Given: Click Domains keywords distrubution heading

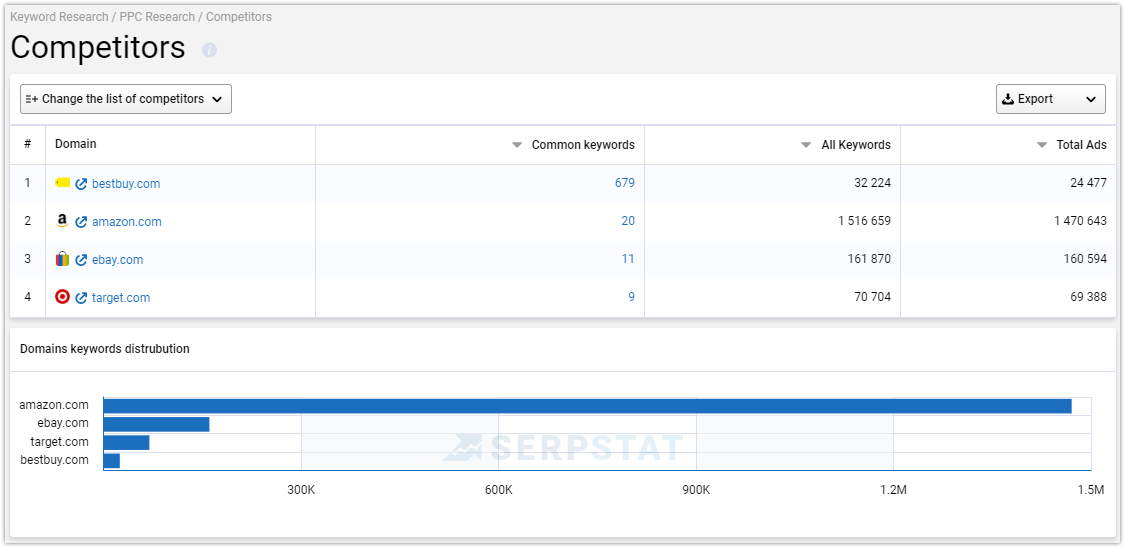Looking at the screenshot, I should [x=105, y=349].
